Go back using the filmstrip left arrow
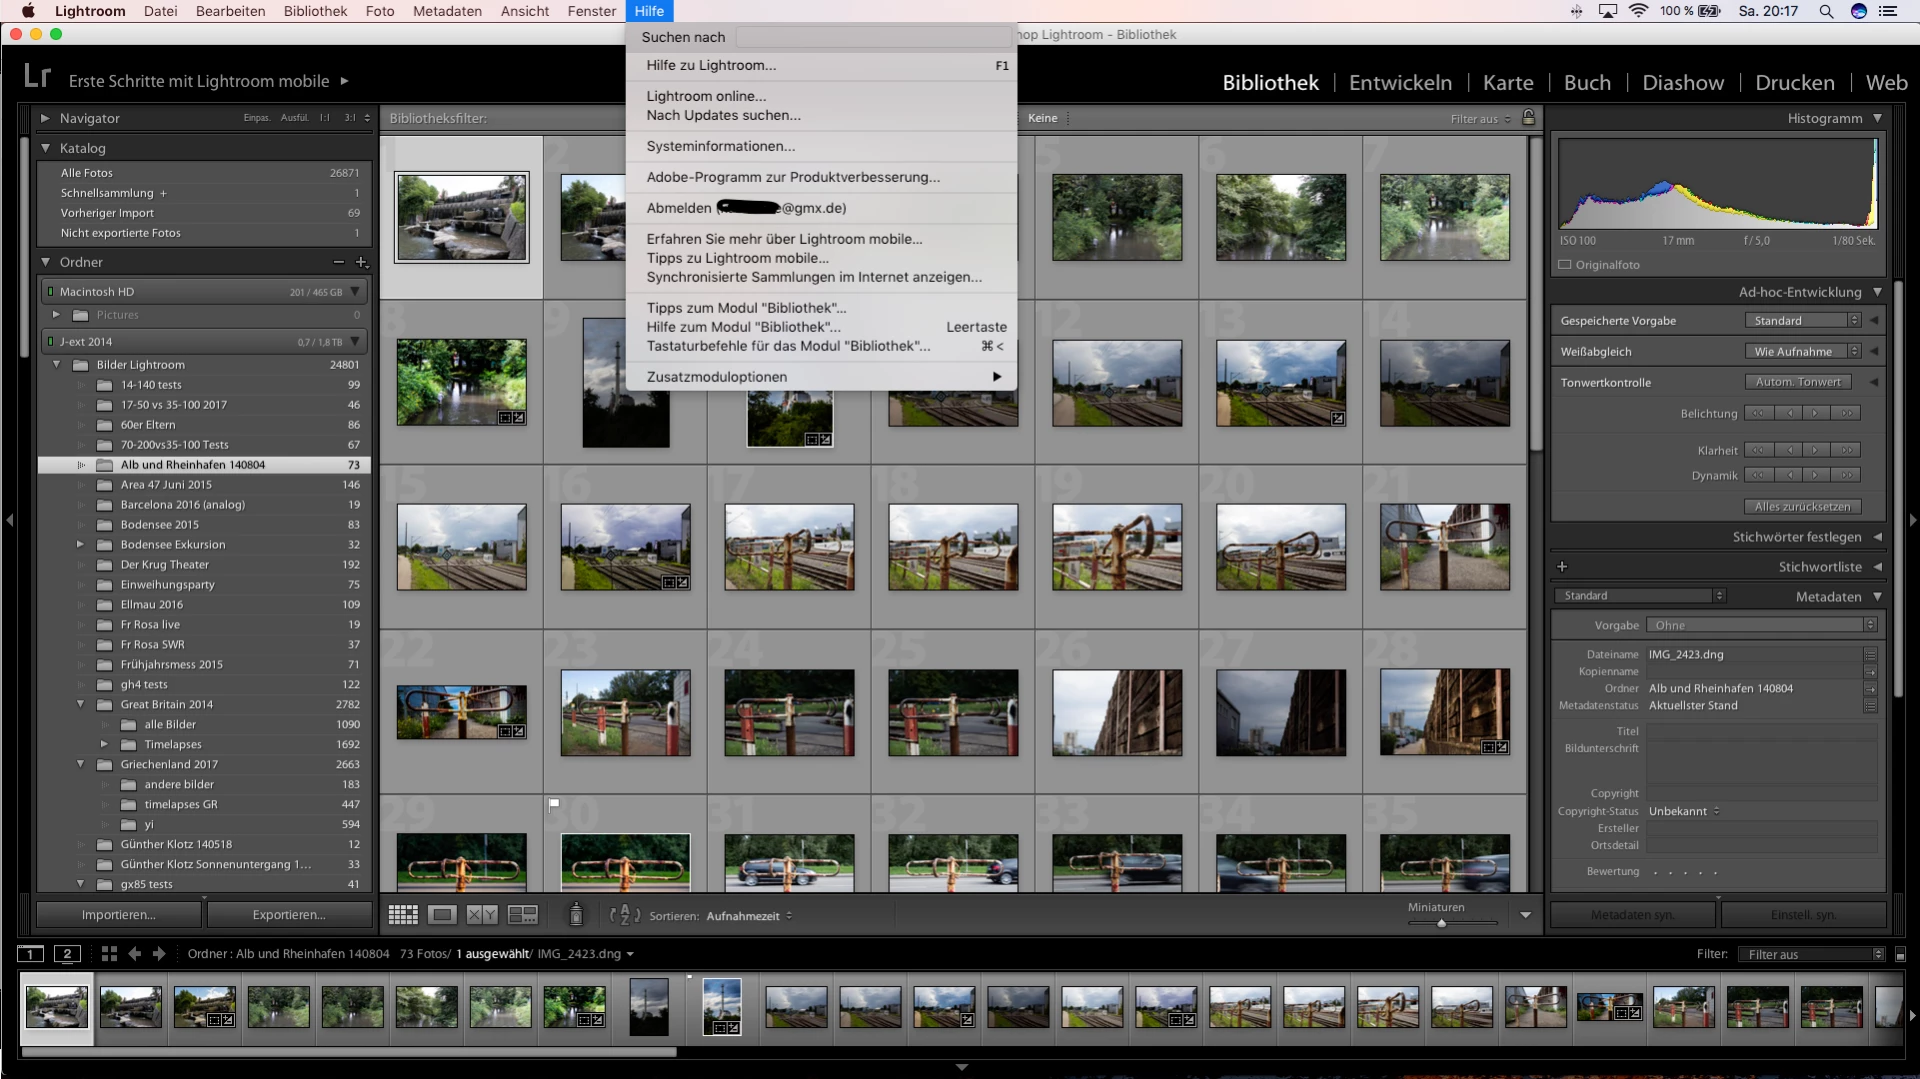 [135, 954]
